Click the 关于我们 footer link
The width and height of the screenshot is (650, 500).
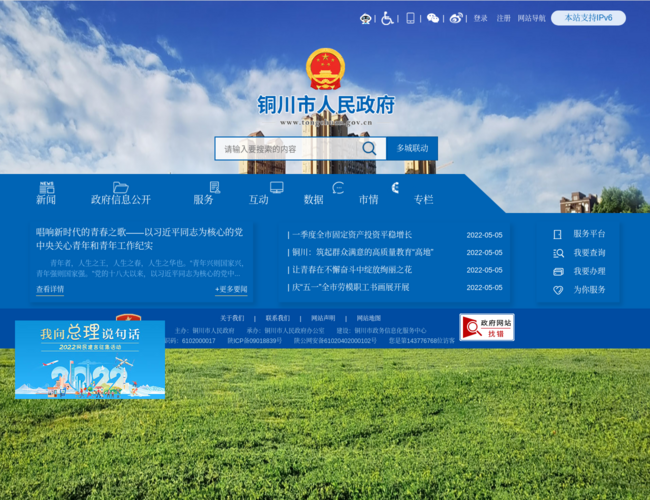[232, 318]
